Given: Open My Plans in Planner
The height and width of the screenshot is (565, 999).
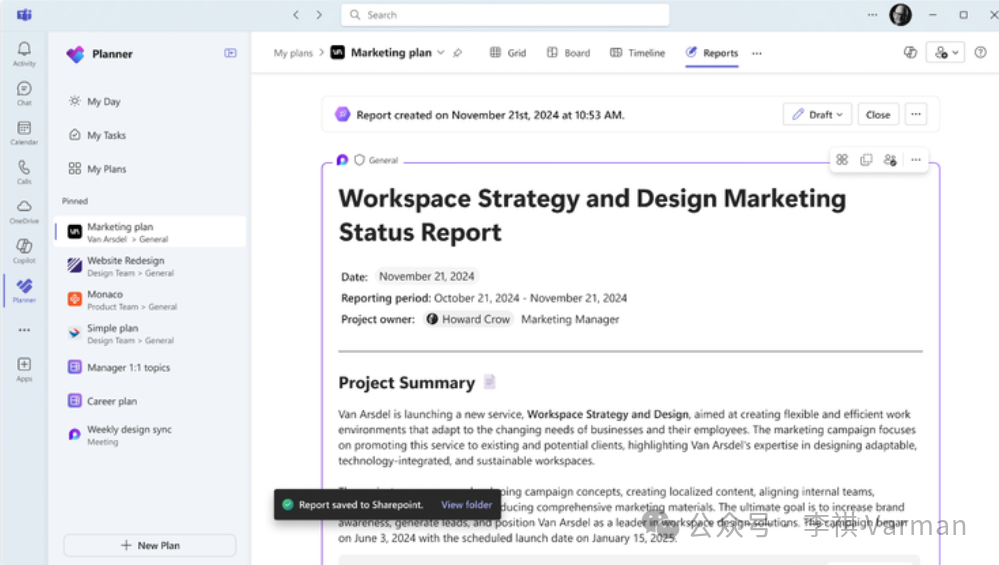Looking at the screenshot, I should click(x=97, y=169).
